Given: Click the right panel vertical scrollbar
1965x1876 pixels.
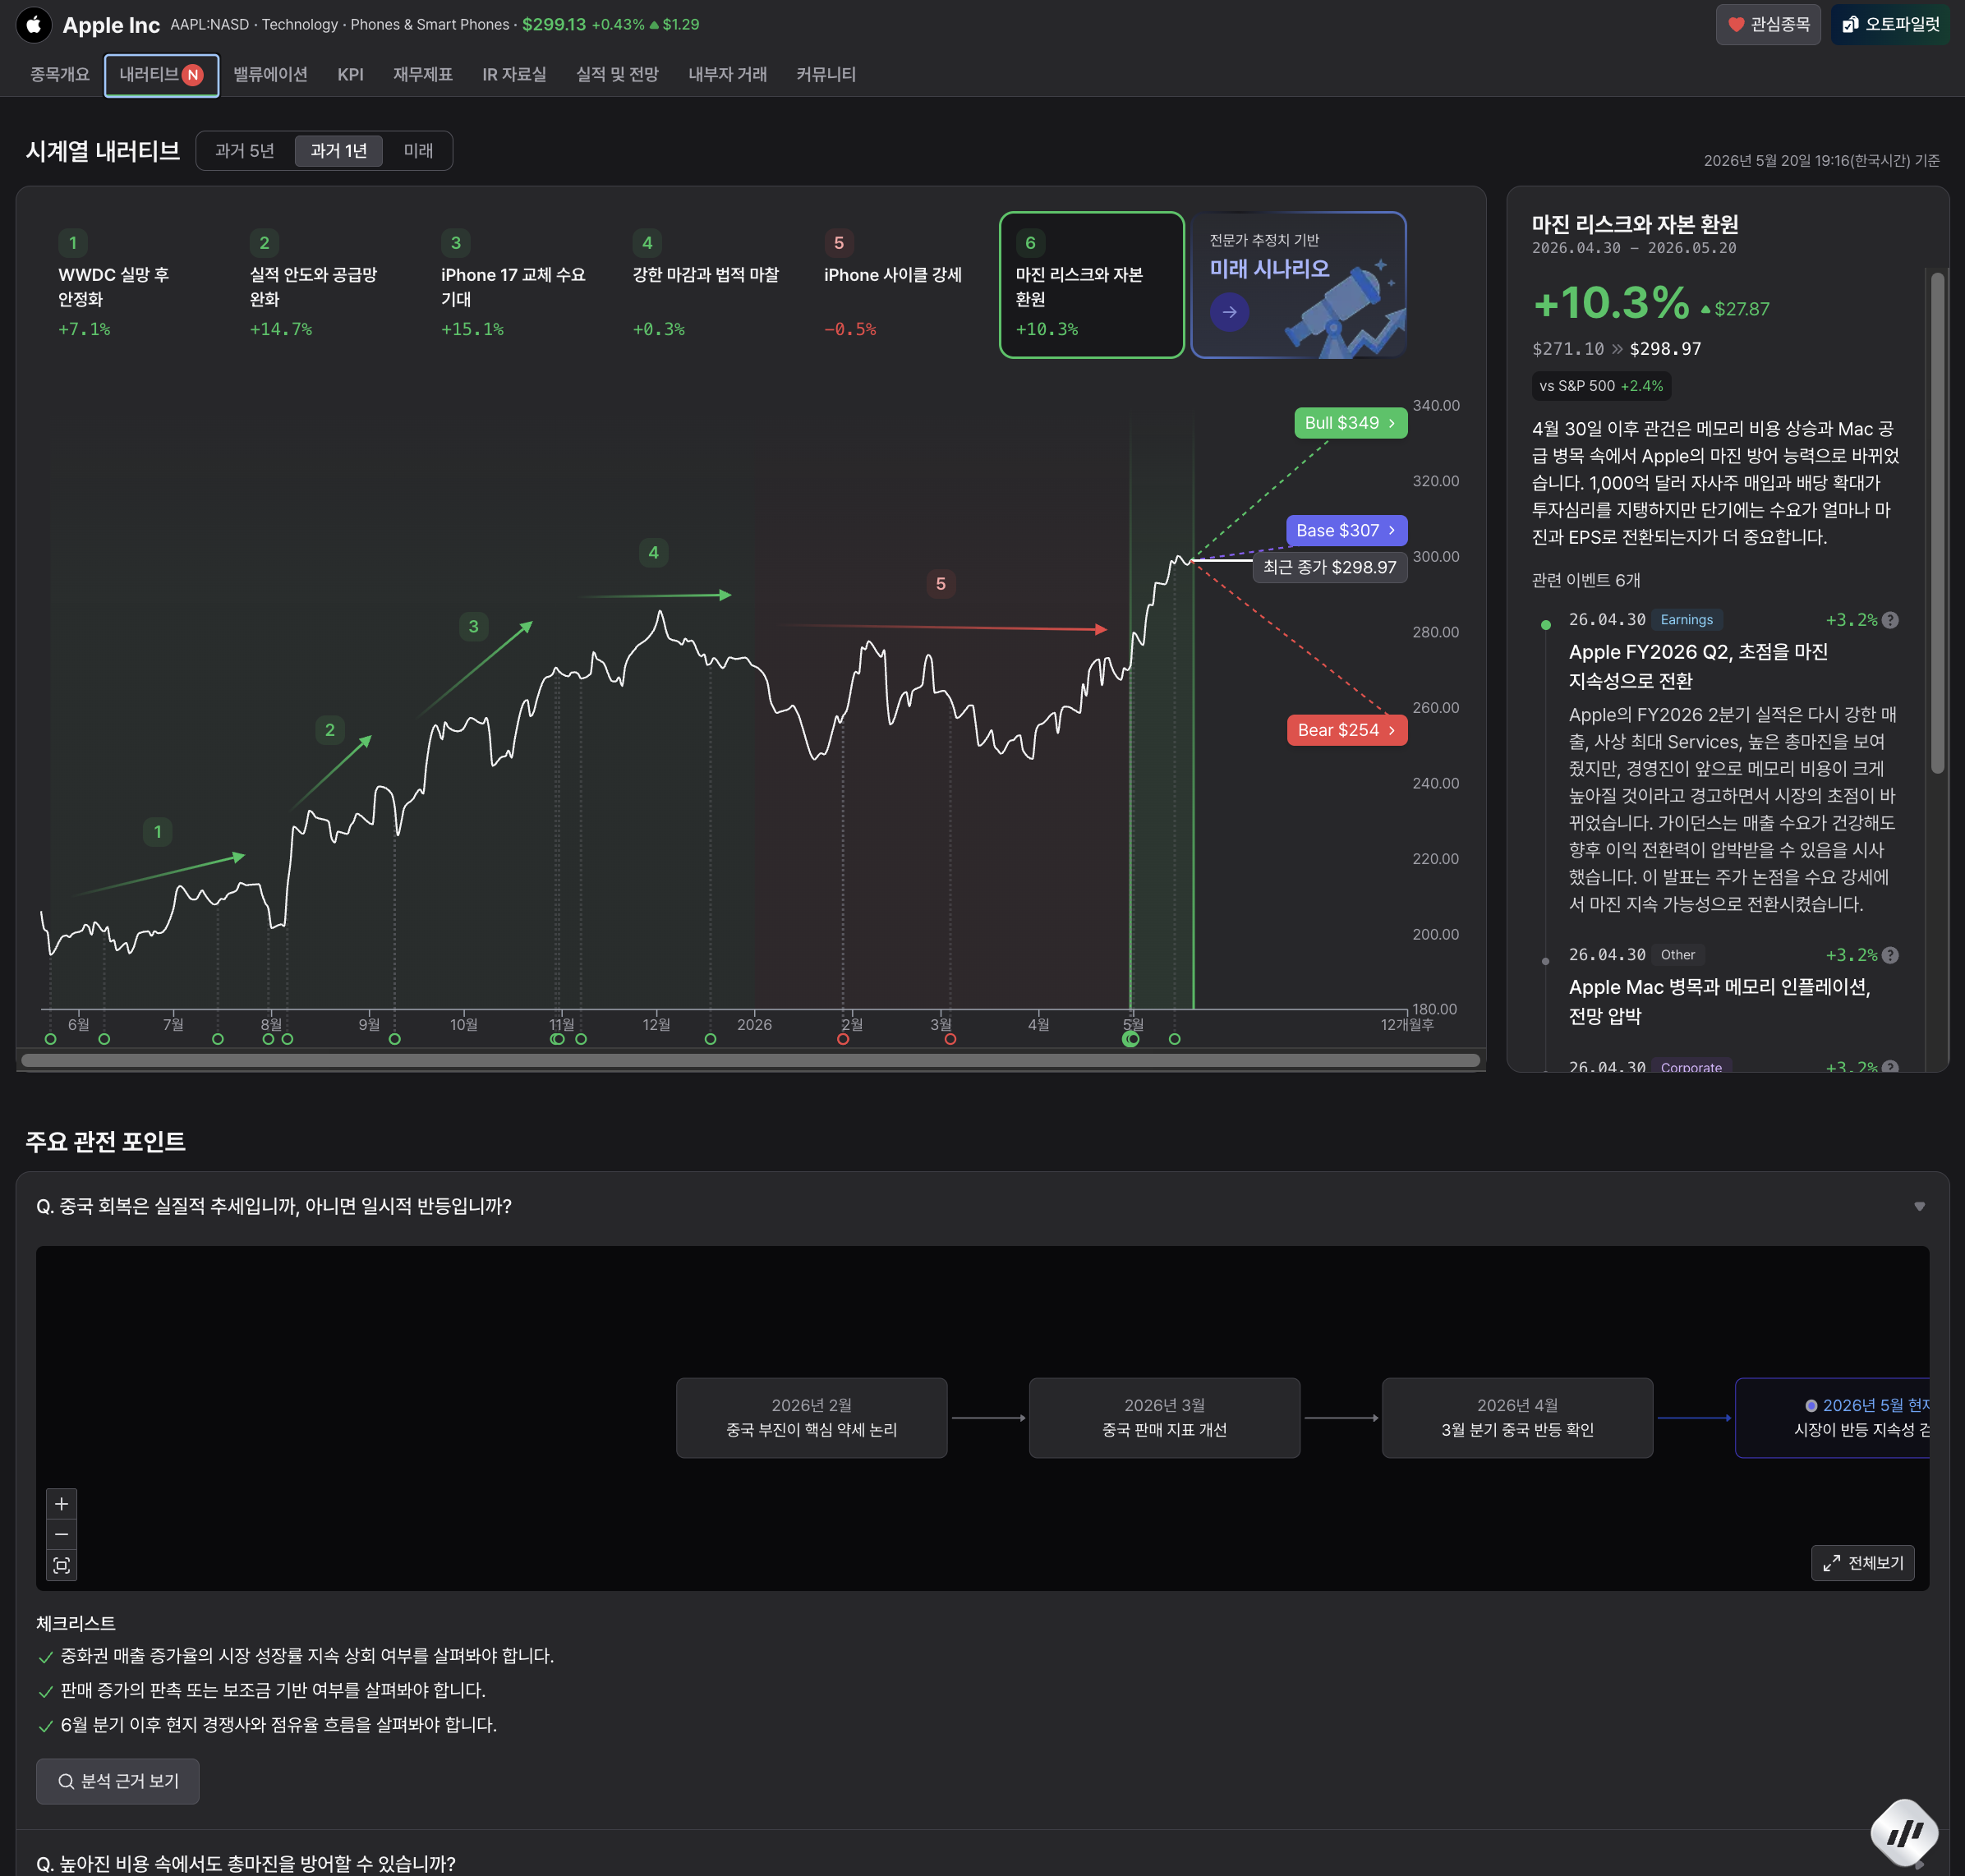Looking at the screenshot, I should (x=1937, y=522).
